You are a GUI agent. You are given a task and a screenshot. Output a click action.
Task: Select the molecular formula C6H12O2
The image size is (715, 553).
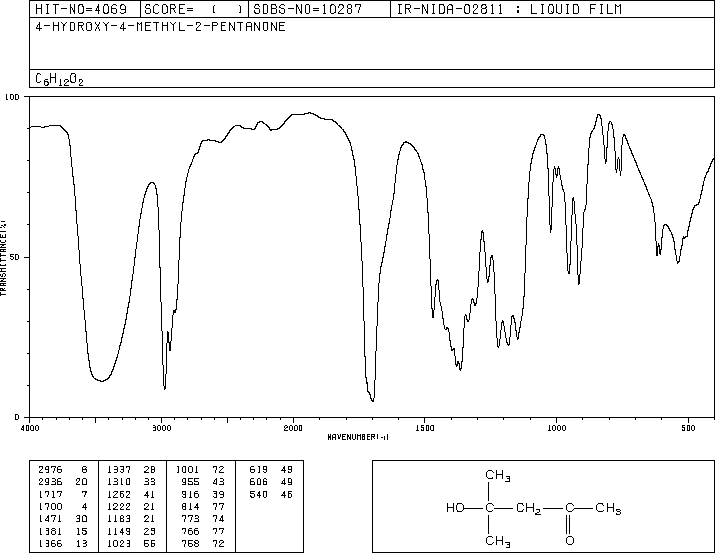point(59,80)
